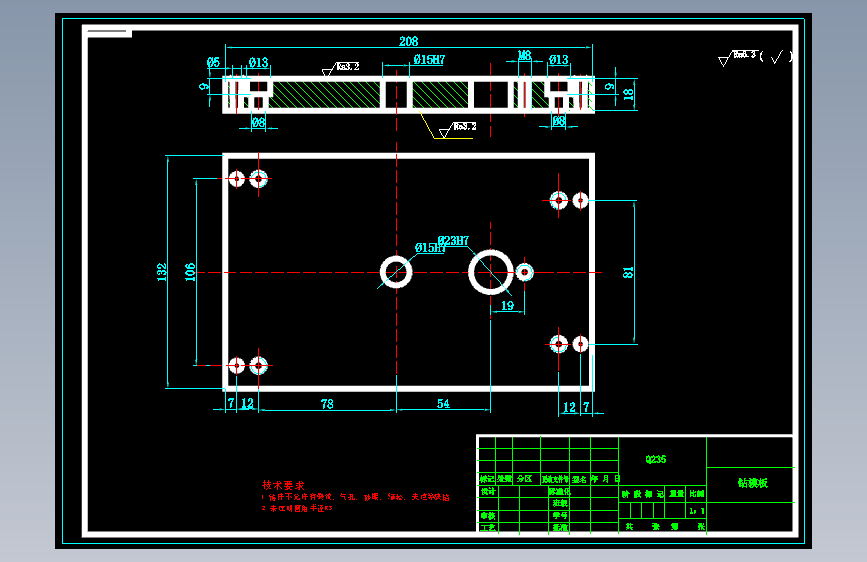Click the Ø23H7 large hole circle in plan view
This screenshot has height=562, width=867.
click(x=490, y=272)
